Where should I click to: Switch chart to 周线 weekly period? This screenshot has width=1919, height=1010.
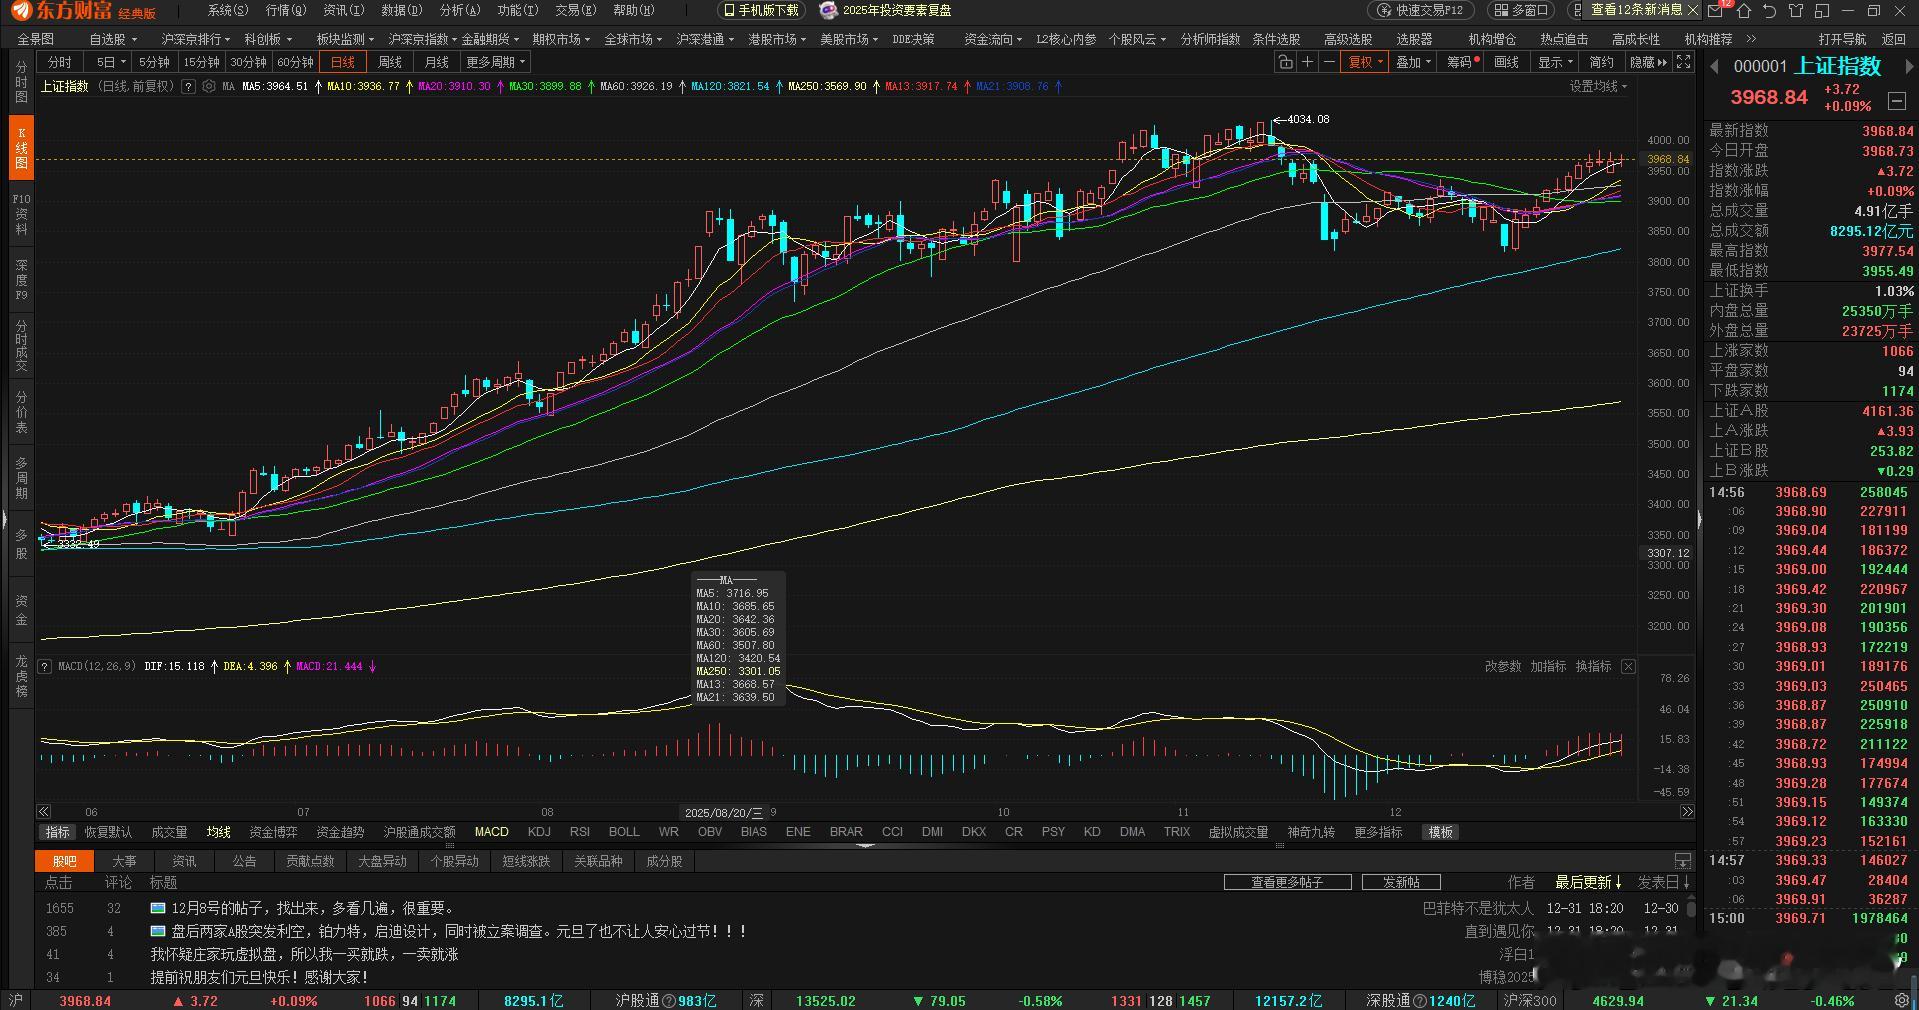click(389, 62)
